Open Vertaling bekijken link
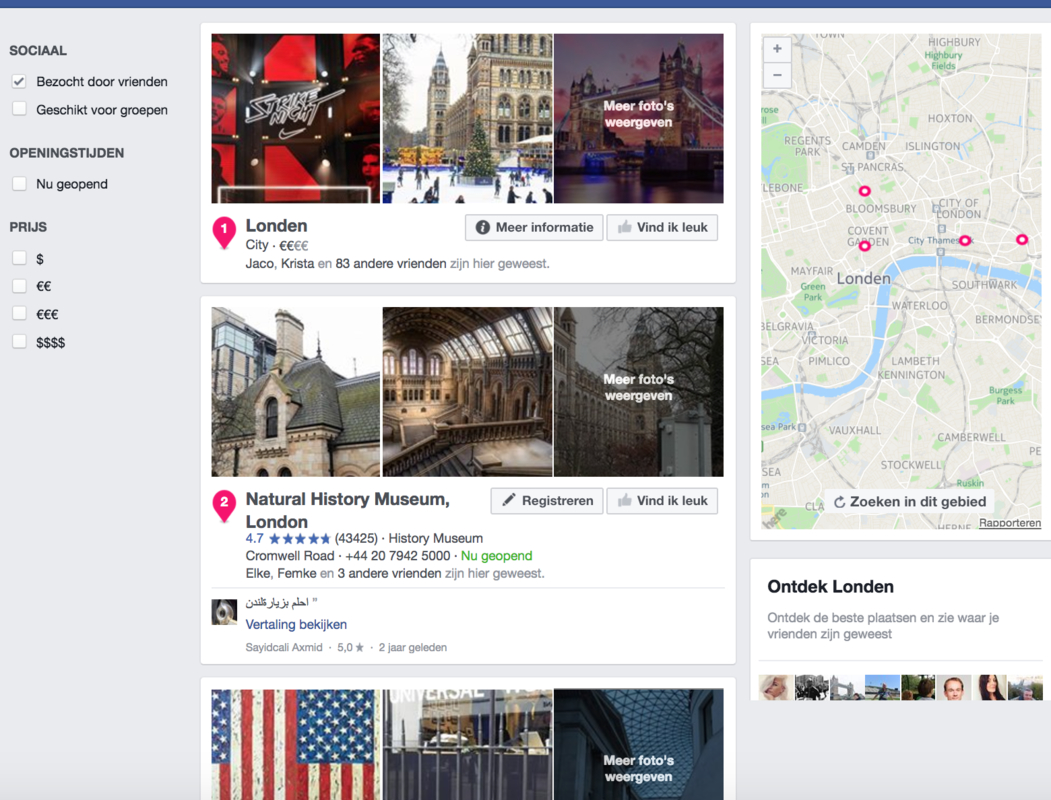The height and width of the screenshot is (800, 1051). (x=296, y=624)
